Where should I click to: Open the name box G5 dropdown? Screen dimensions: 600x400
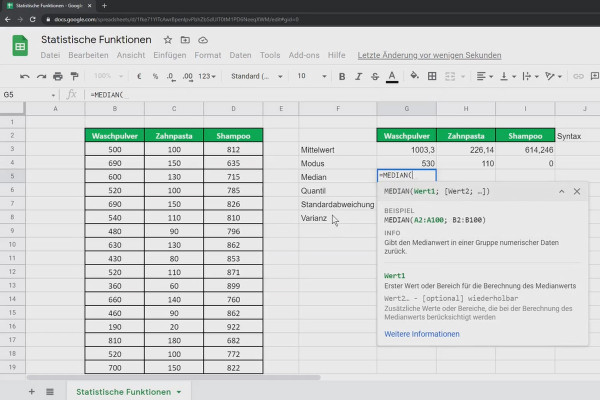pyautogui.click(x=53, y=95)
